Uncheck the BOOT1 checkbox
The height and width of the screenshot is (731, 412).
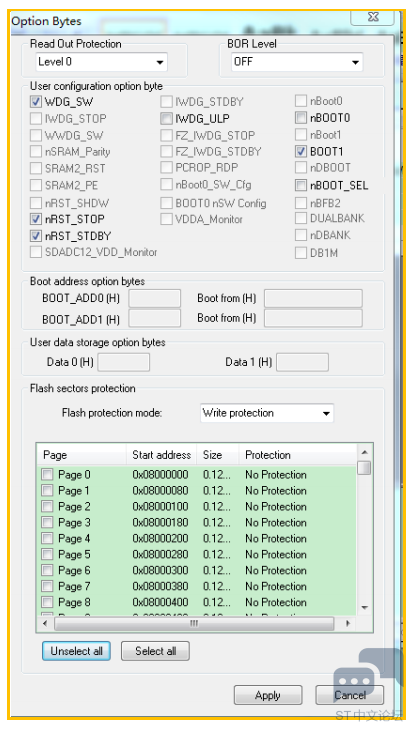click(x=301, y=152)
